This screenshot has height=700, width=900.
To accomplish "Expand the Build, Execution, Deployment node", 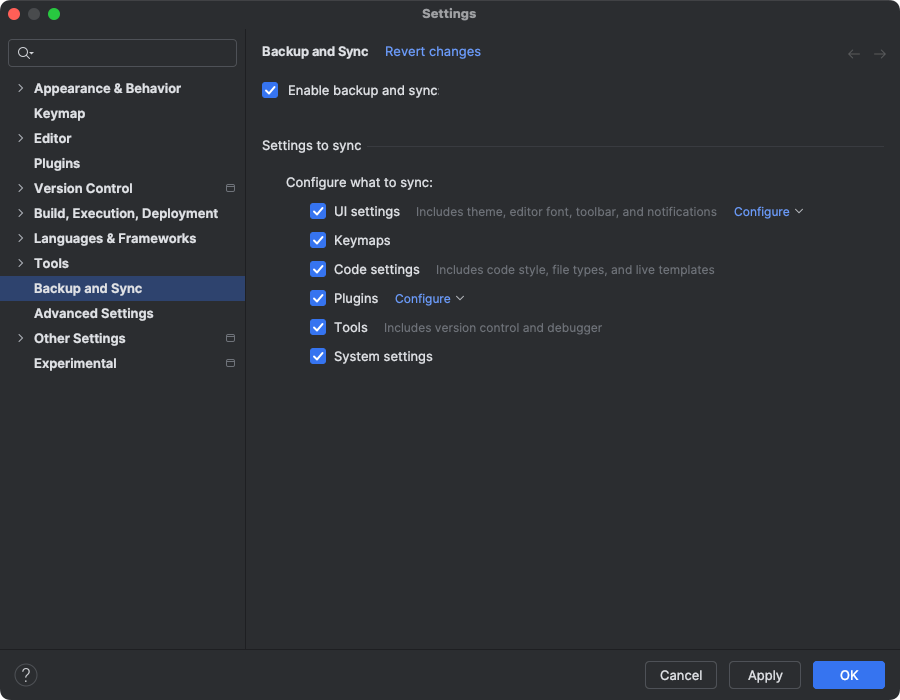I will [x=20, y=213].
